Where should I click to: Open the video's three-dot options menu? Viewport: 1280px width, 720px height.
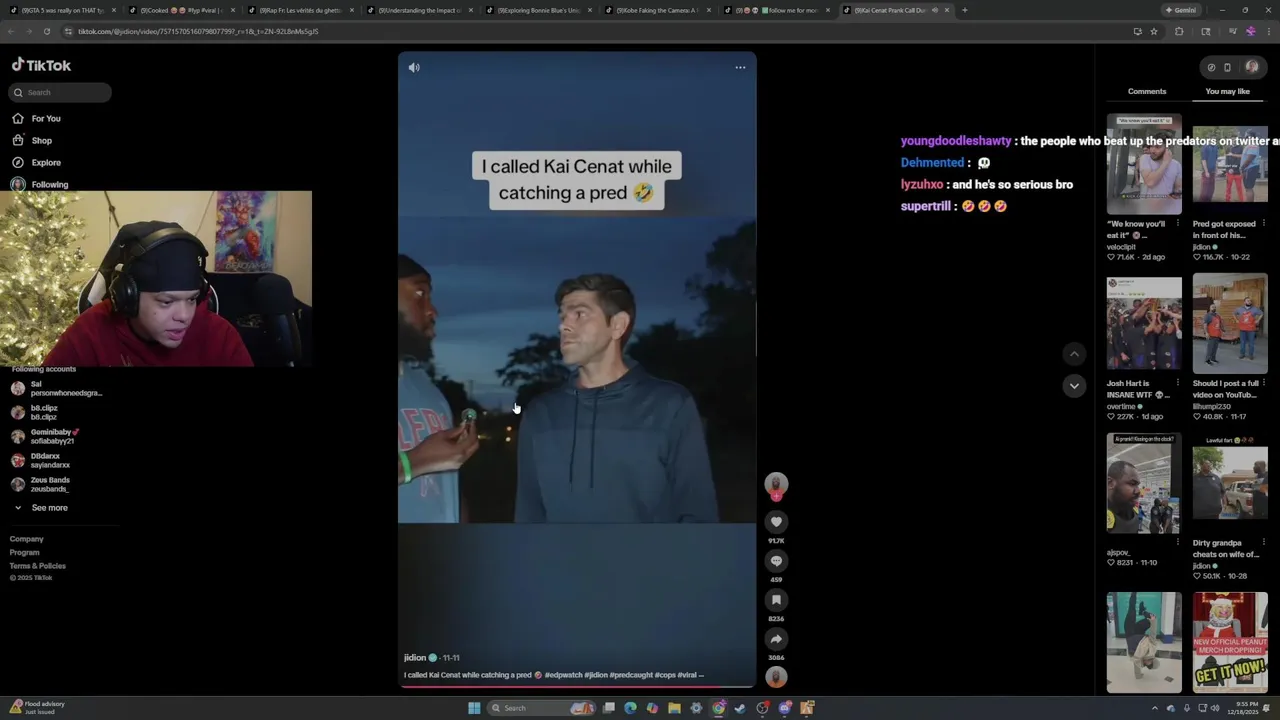(x=740, y=67)
